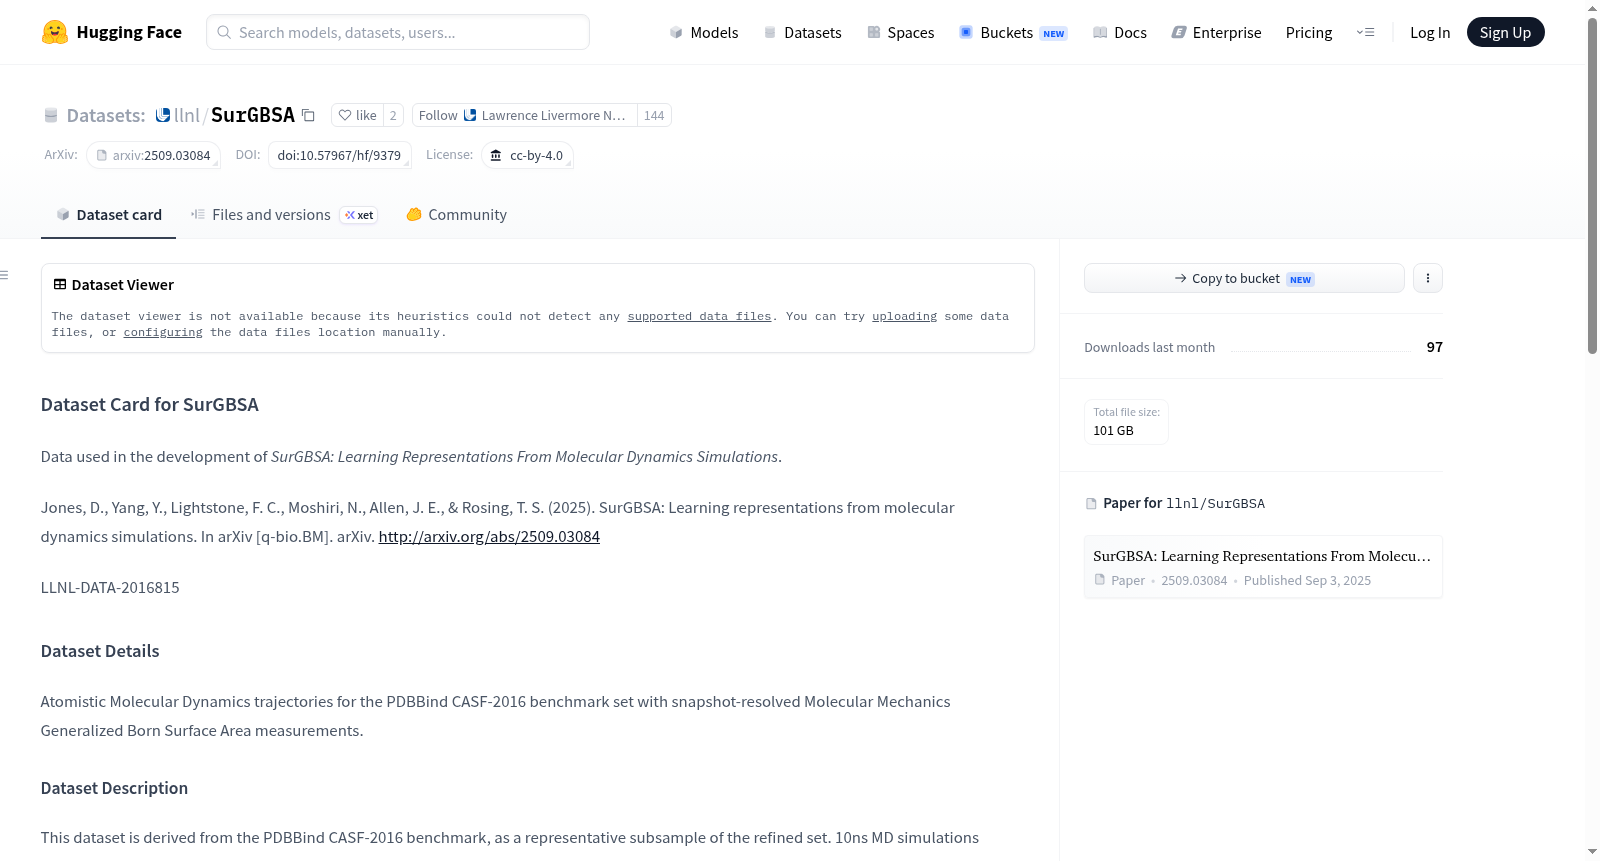The height and width of the screenshot is (861, 1600).
Task: Click Log In
Action: pos(1430,33)
